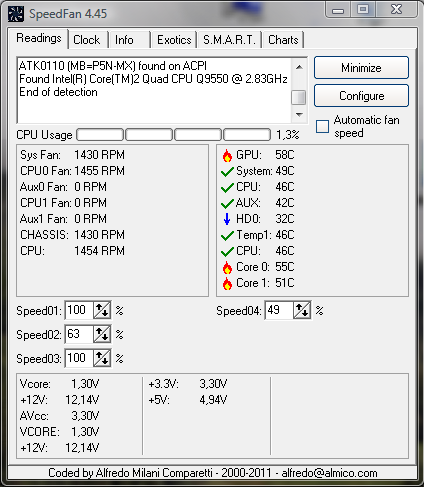Image resolution: width=424 pixels, height=487 pixels.
Task: Enable the Automatic fan speed checkbox
Action: click(322, 127)
